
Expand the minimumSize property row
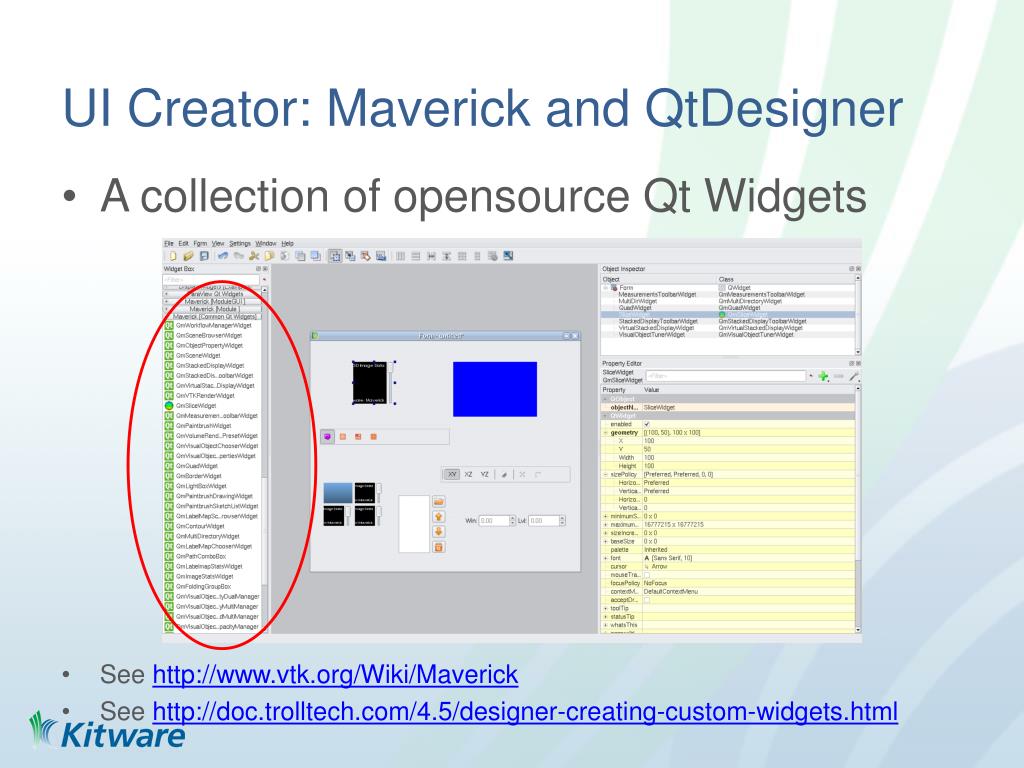[605, 516]
